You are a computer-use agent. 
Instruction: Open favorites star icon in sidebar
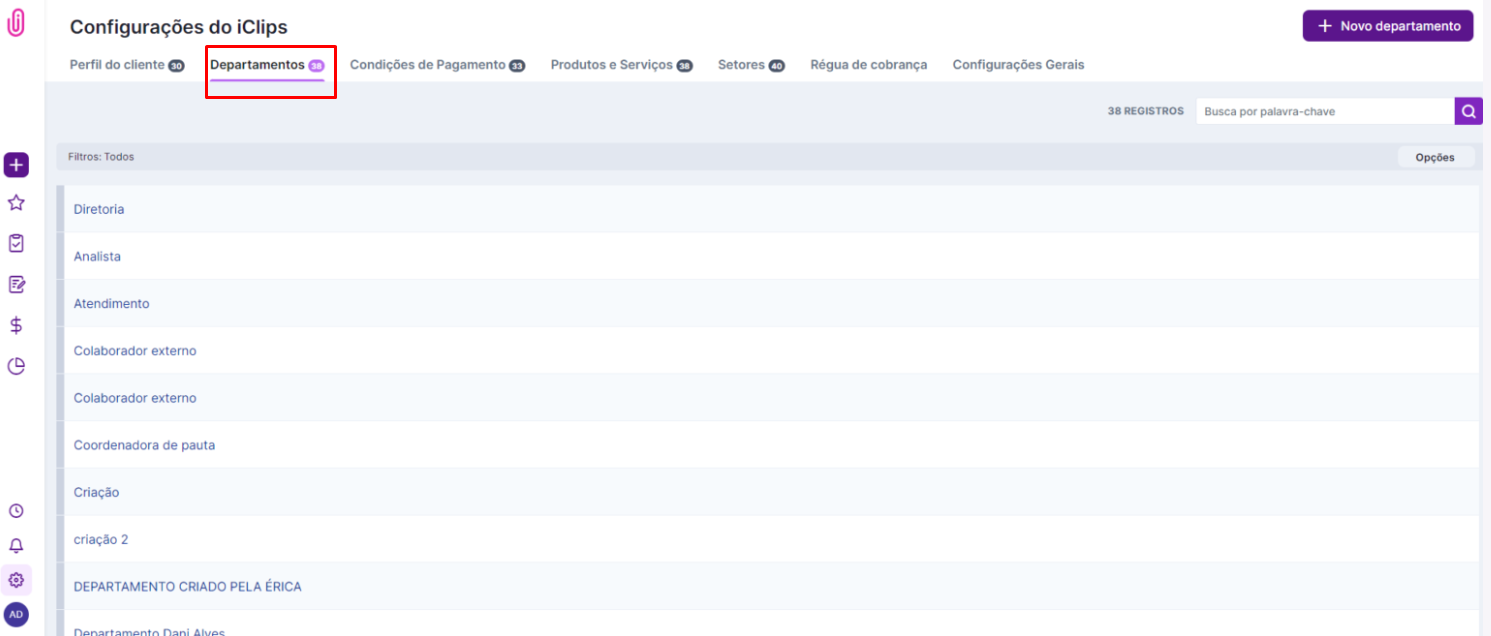point(16,203)
